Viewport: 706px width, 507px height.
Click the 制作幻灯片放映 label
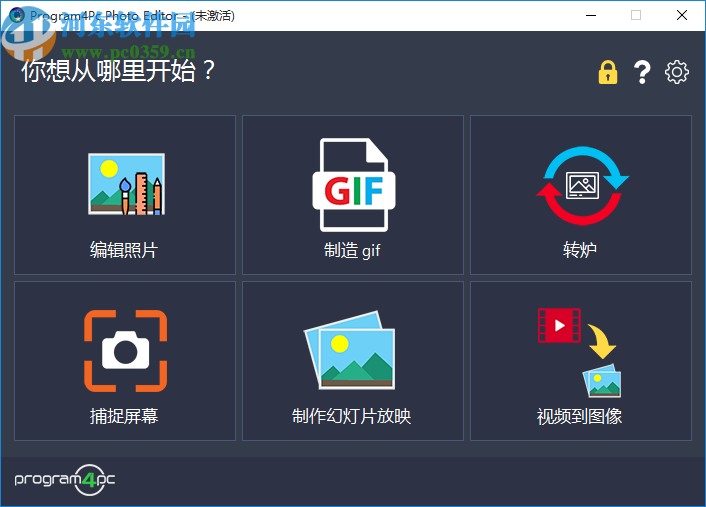pos(352,416)
